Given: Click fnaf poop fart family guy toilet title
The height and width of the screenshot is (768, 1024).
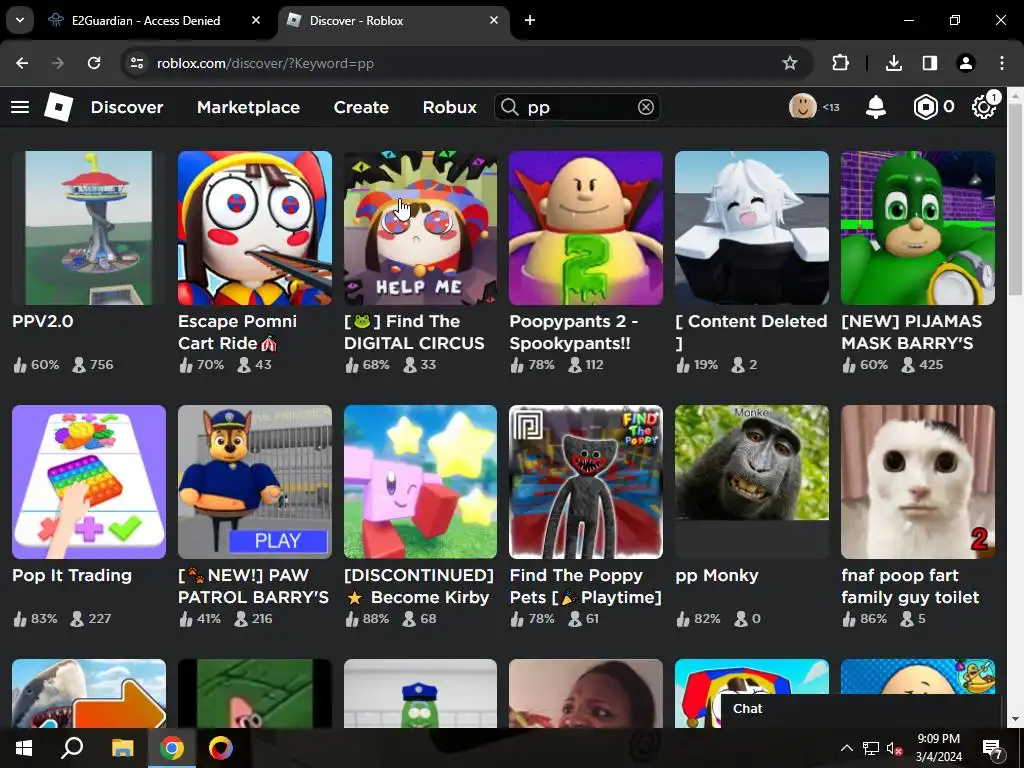Looking at the screenshot, I should coord(910,586).
